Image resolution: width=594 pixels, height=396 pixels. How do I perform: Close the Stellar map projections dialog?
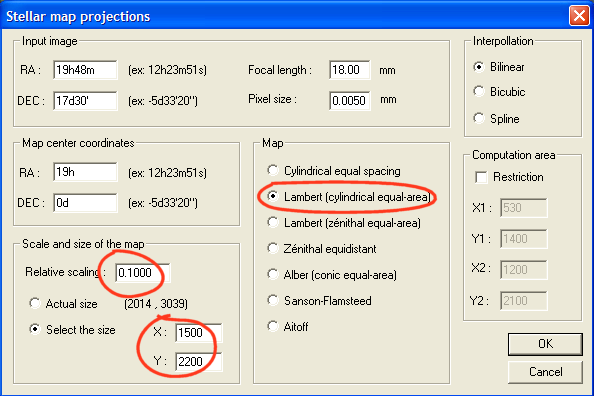click(x=579, y=16)
